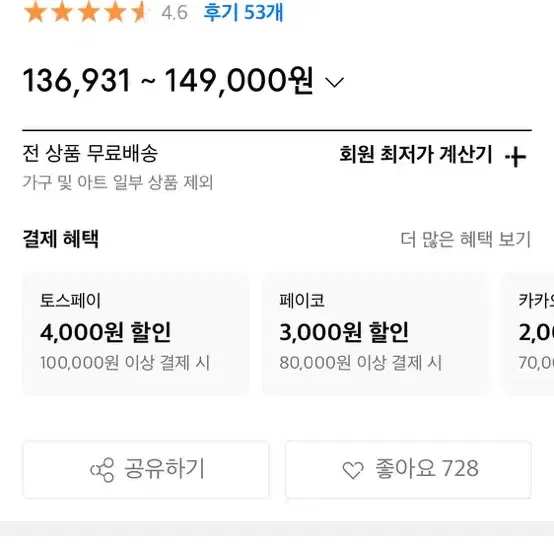Screen dimensions: 554x554
Task: Open the 후기 53개 reviews link
Action: [243, 13]
